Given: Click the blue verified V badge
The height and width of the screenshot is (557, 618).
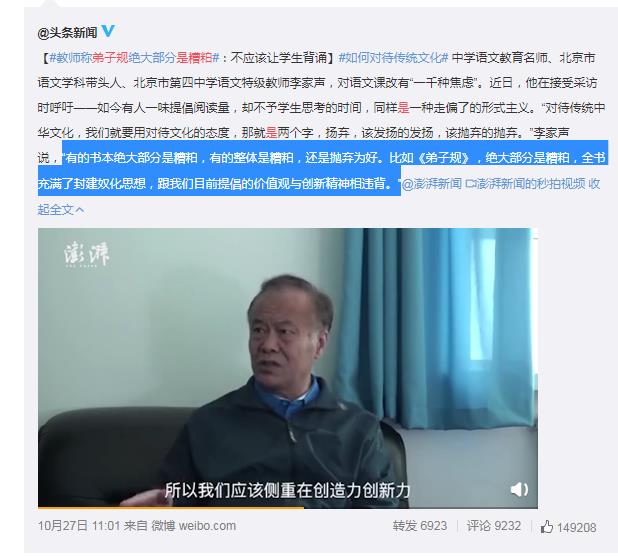Looking at the screenshot, I should pos(108,31).
